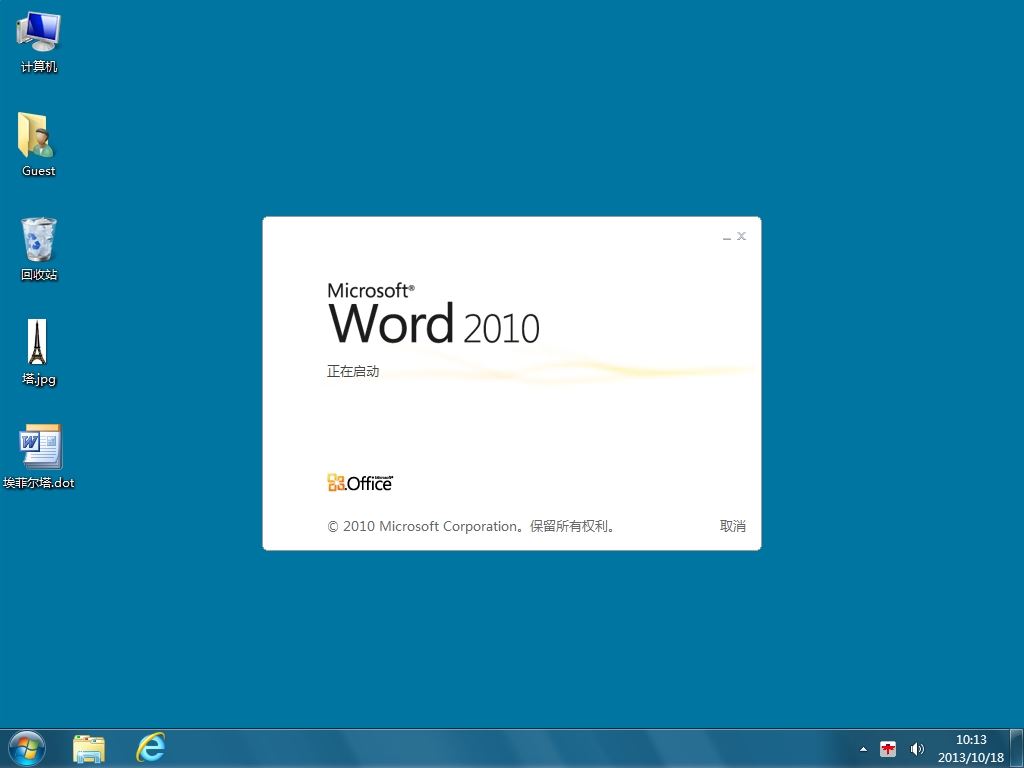This screenshot has height=768, width=1024.
Task: Select the 塔.jpg image file
Action: click(39, 353)
